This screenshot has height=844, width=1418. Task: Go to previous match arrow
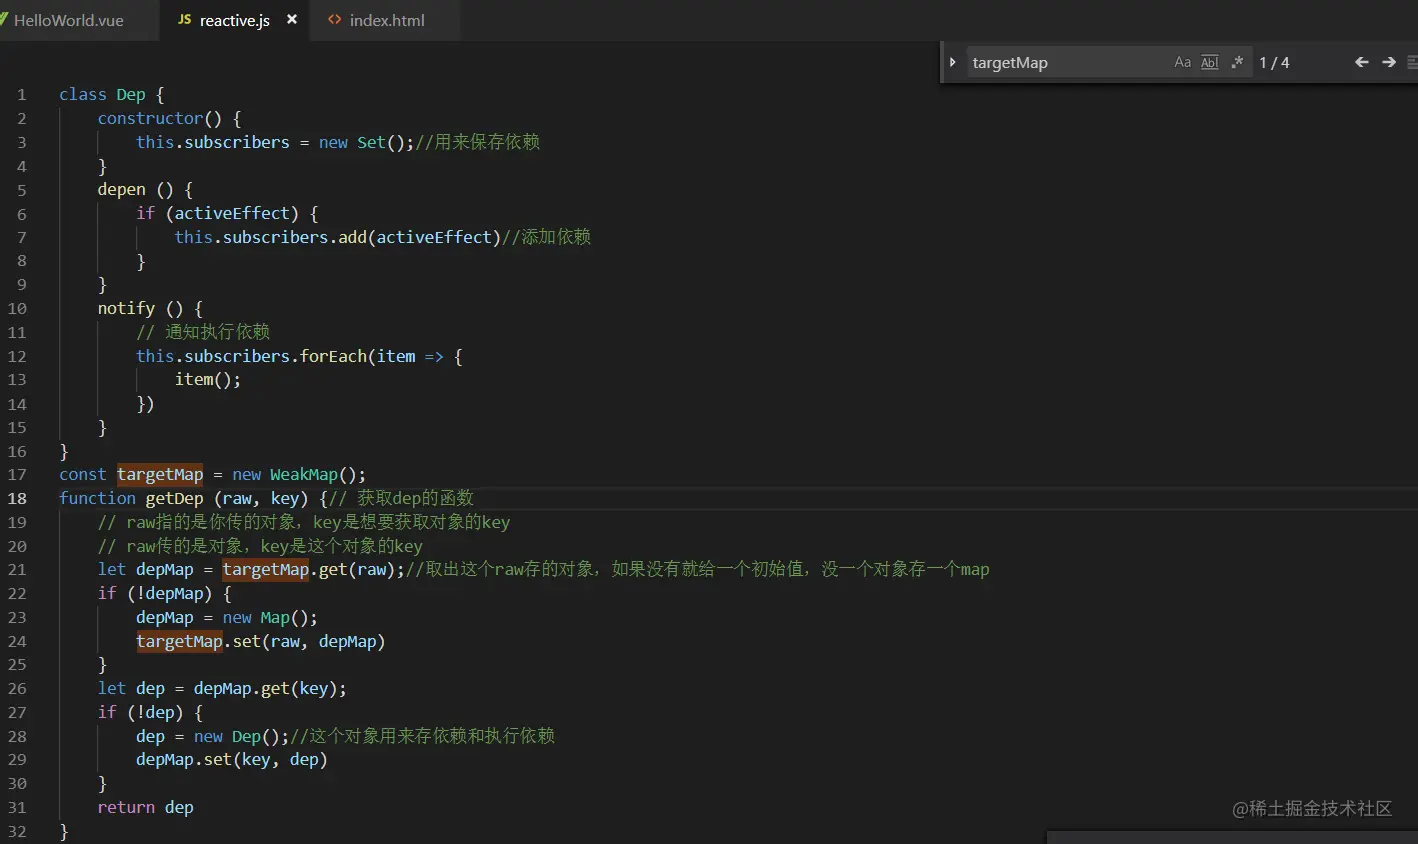pos(1361,62)
